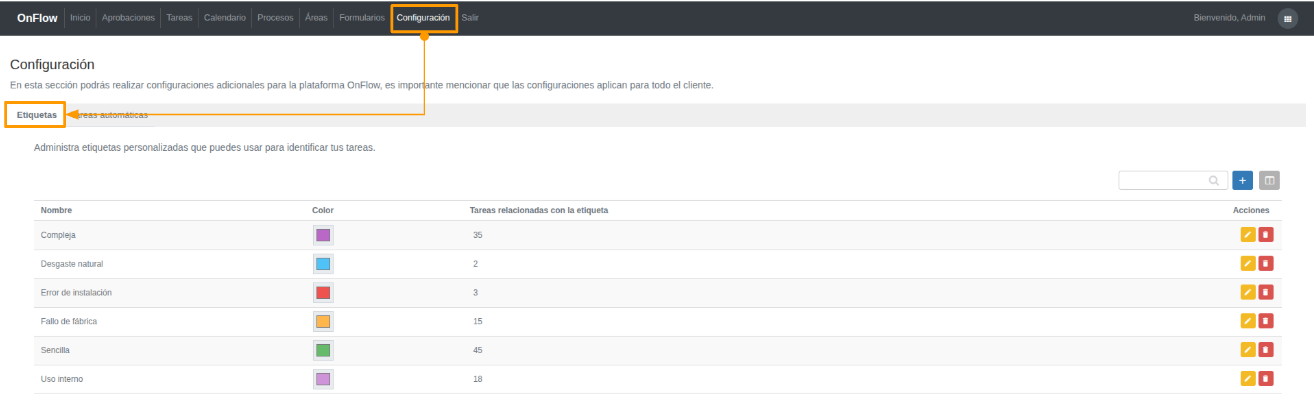1314x412 pixels.
Task: Click the red swatch for Error de instalación
Action: (322, 292)
